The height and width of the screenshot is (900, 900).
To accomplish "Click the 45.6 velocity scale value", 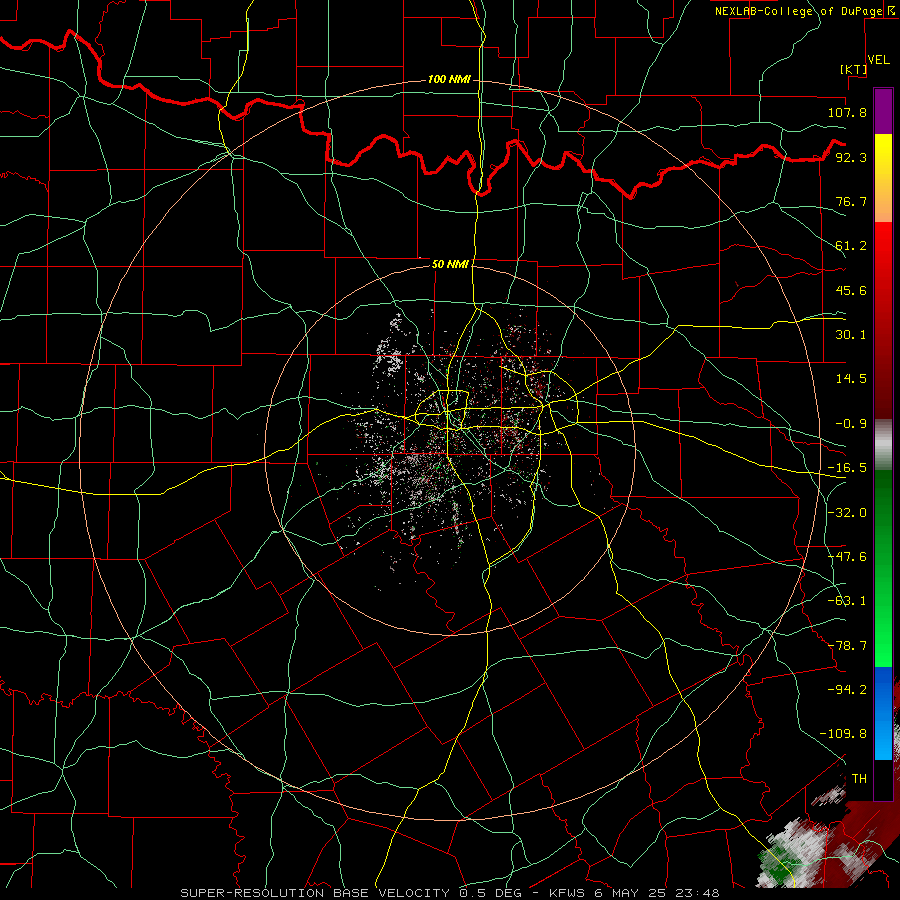I will [x=851, y=290].
